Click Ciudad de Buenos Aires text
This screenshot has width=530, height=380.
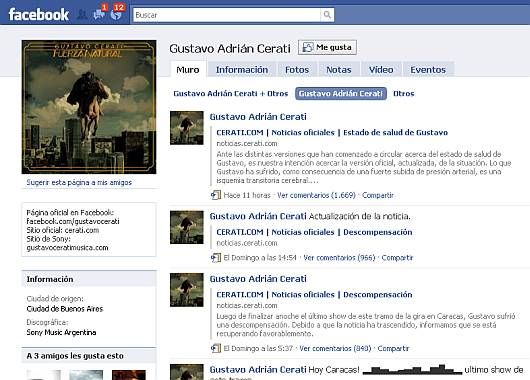[65, 309]
